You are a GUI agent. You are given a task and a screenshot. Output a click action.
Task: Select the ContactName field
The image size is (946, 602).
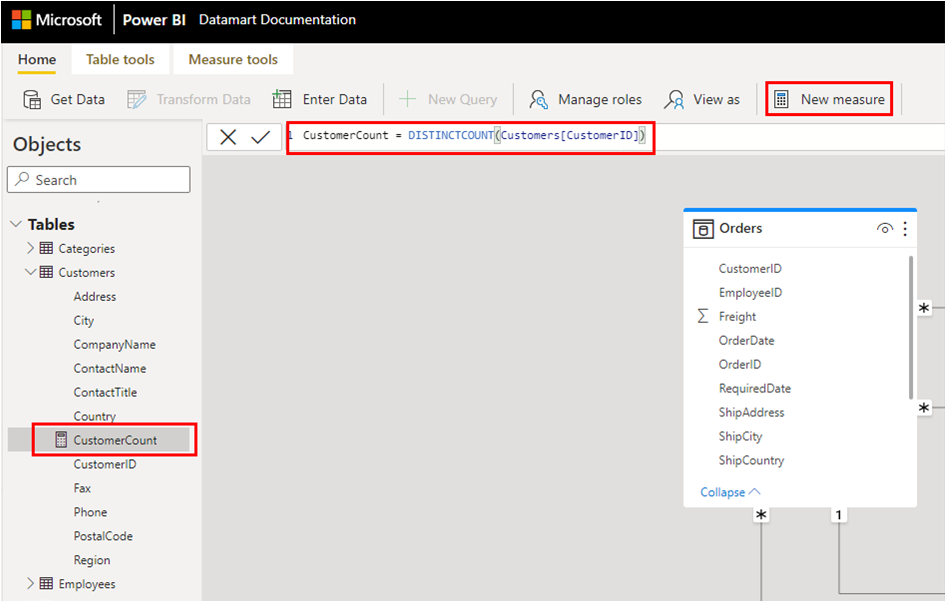click(x=110, y=368)
